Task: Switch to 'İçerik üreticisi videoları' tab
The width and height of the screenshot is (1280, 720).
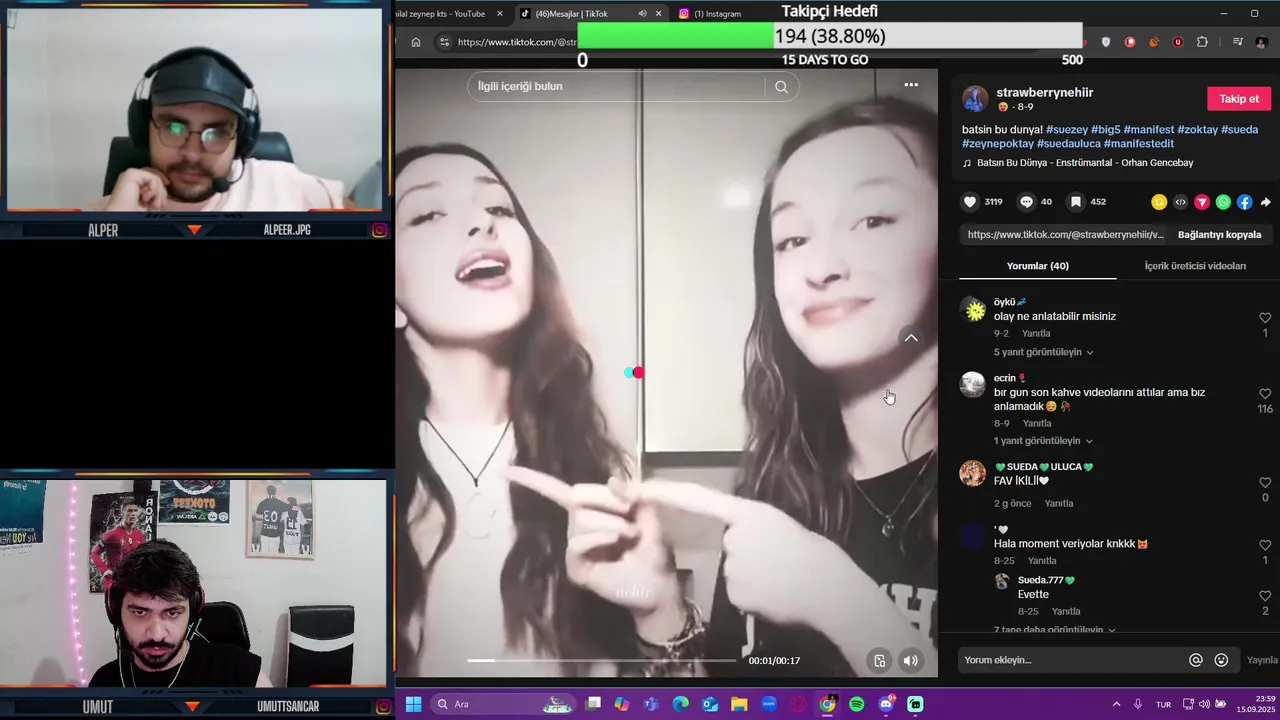Action: click(x=1195, y=266)
